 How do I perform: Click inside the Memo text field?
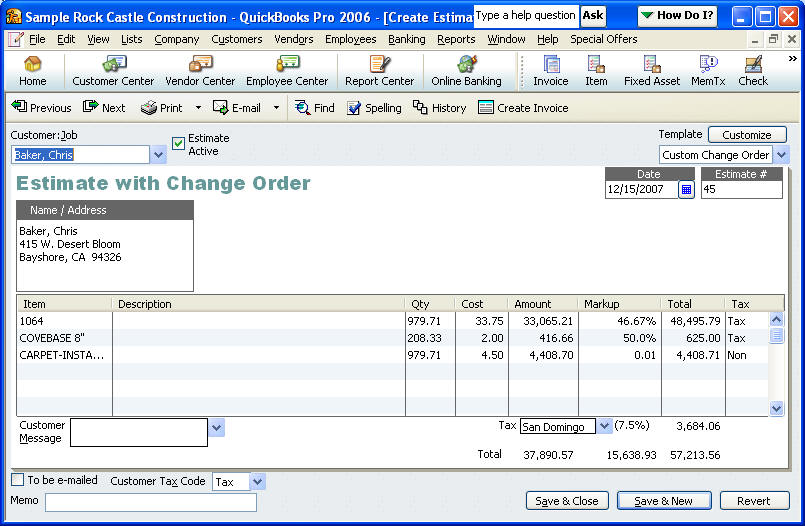(150, 502)
